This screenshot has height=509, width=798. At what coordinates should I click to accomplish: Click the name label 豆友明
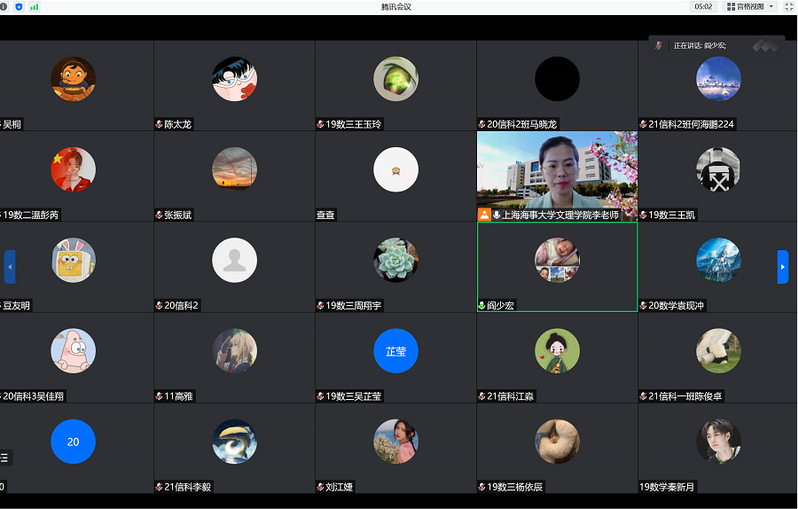pos(17,305)
